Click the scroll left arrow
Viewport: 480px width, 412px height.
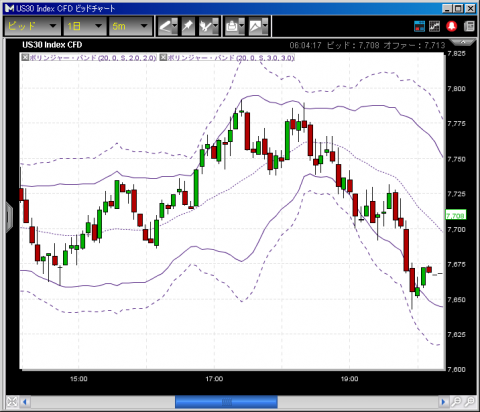(25, 402)
